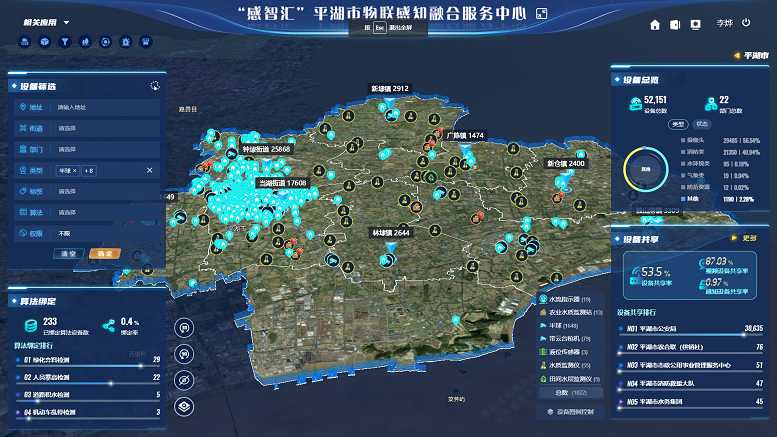Click the 地址 address input field

[x=100, y=107]
